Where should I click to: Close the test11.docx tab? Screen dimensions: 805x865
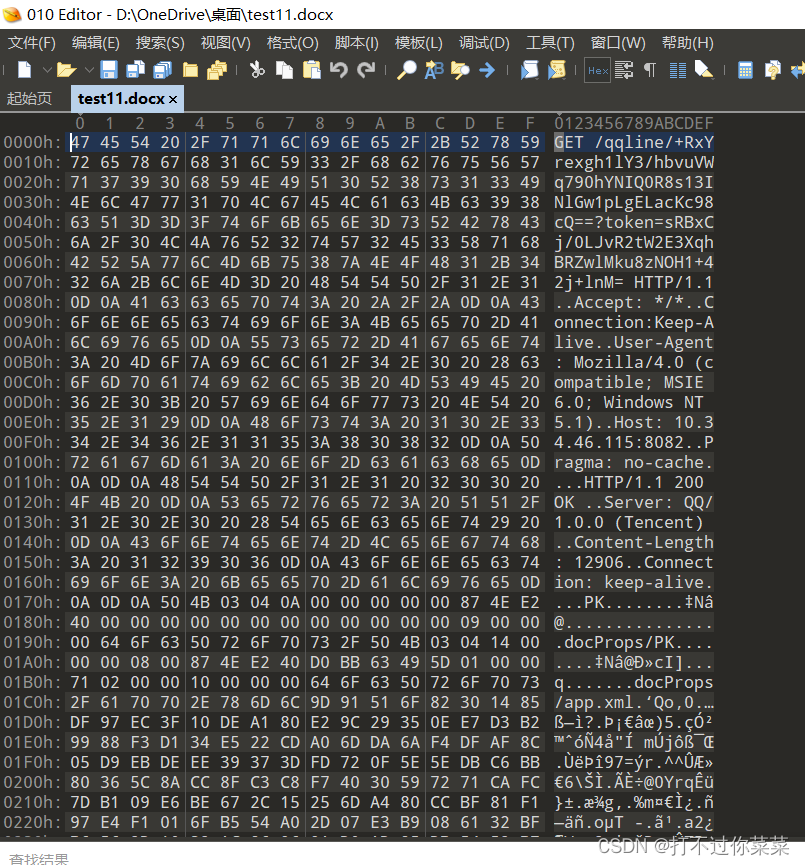pyautogui.click(x=173, y=99)
